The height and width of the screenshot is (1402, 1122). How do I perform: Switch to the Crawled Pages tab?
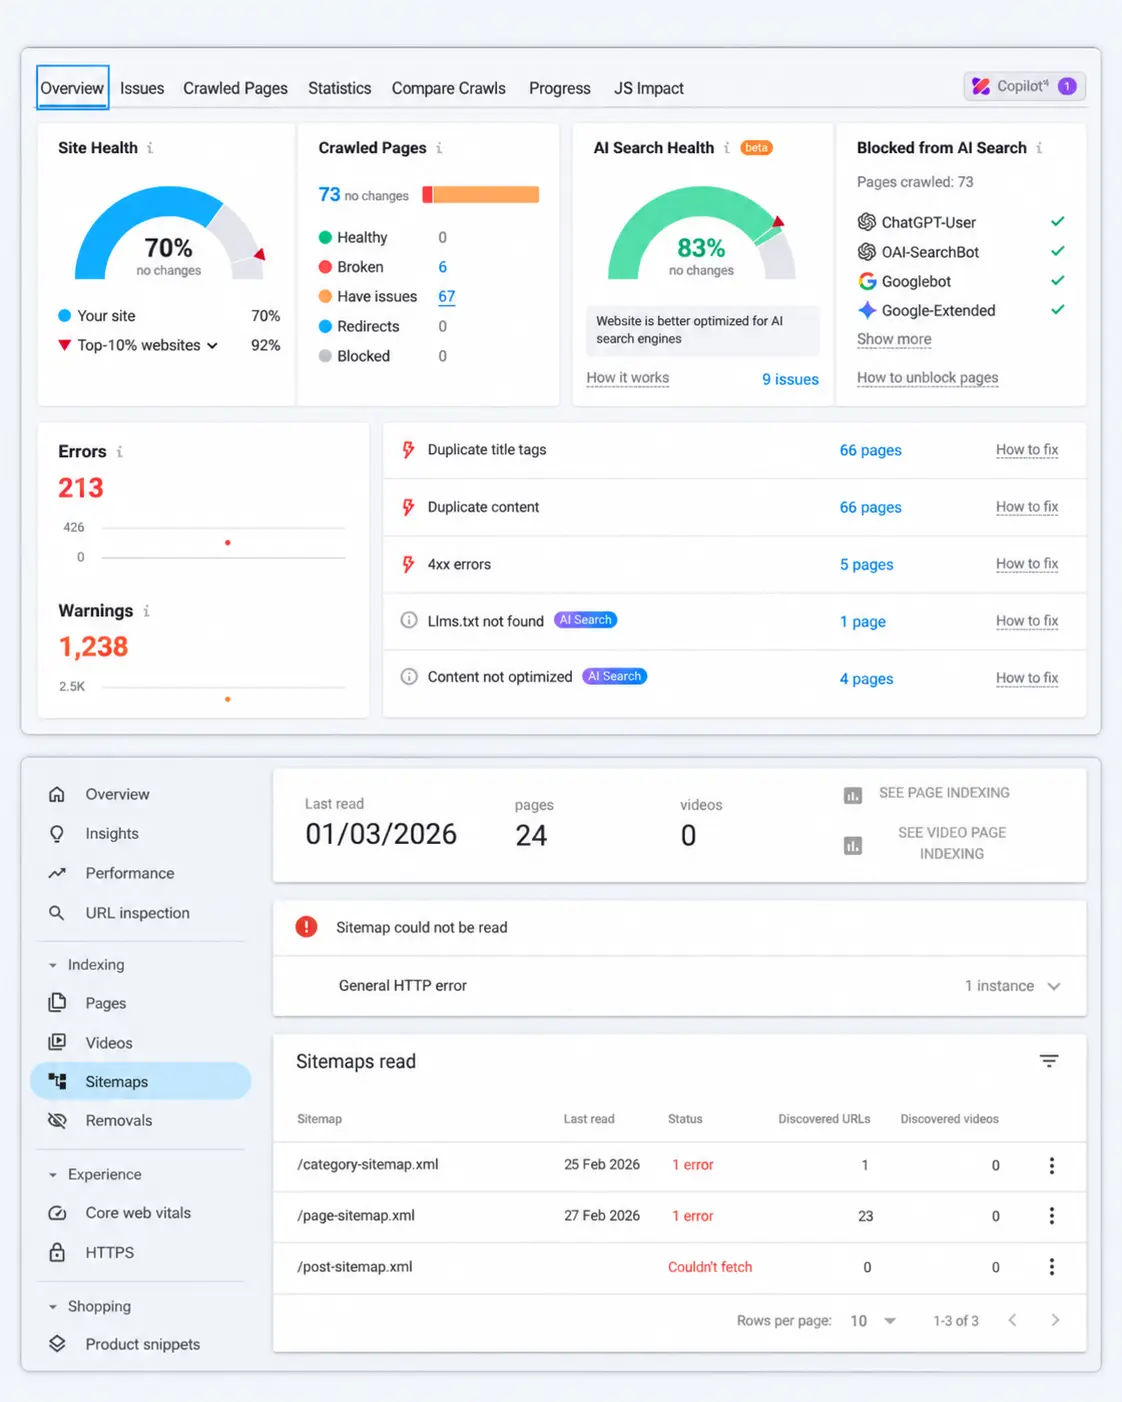tap(235, 88)
